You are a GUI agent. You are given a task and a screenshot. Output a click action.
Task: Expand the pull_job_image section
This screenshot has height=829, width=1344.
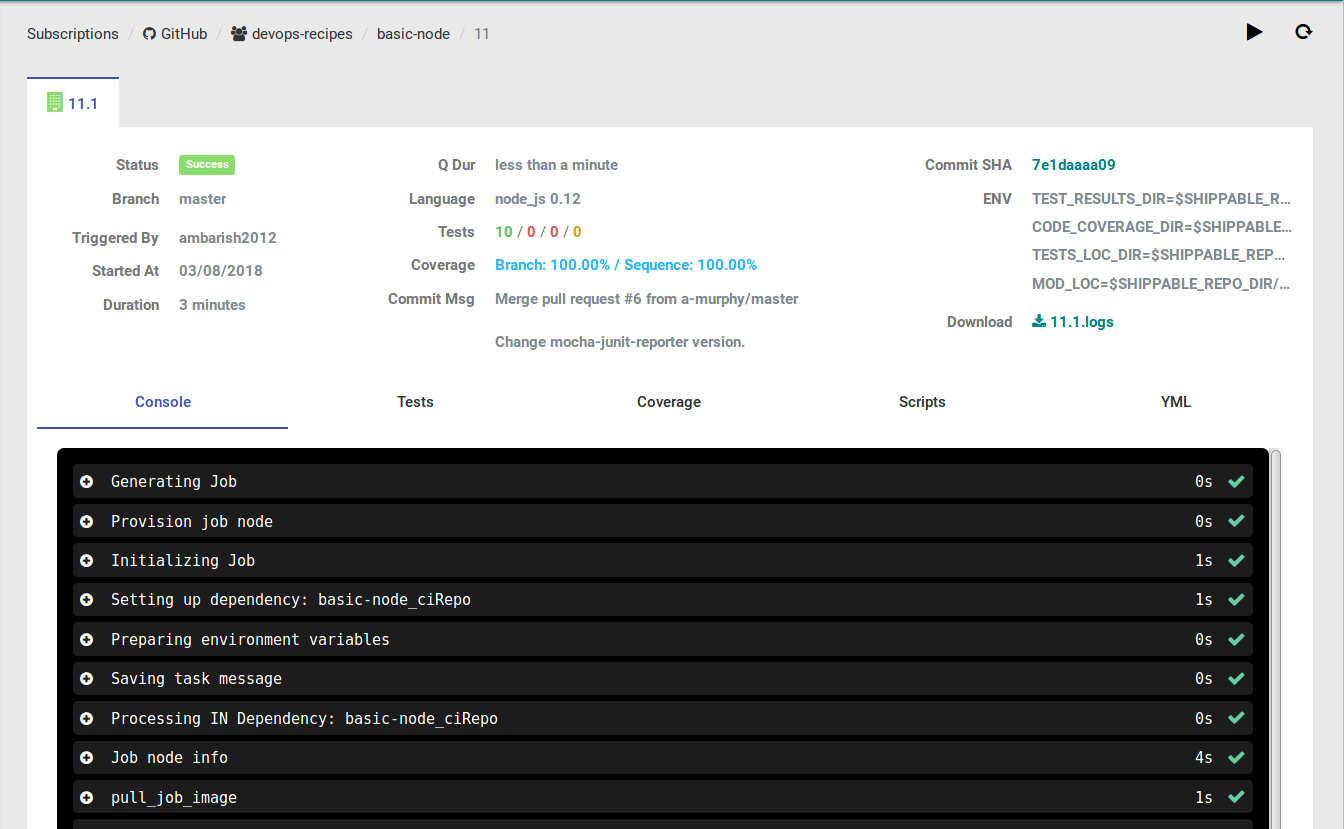click(x=87, y=798)
